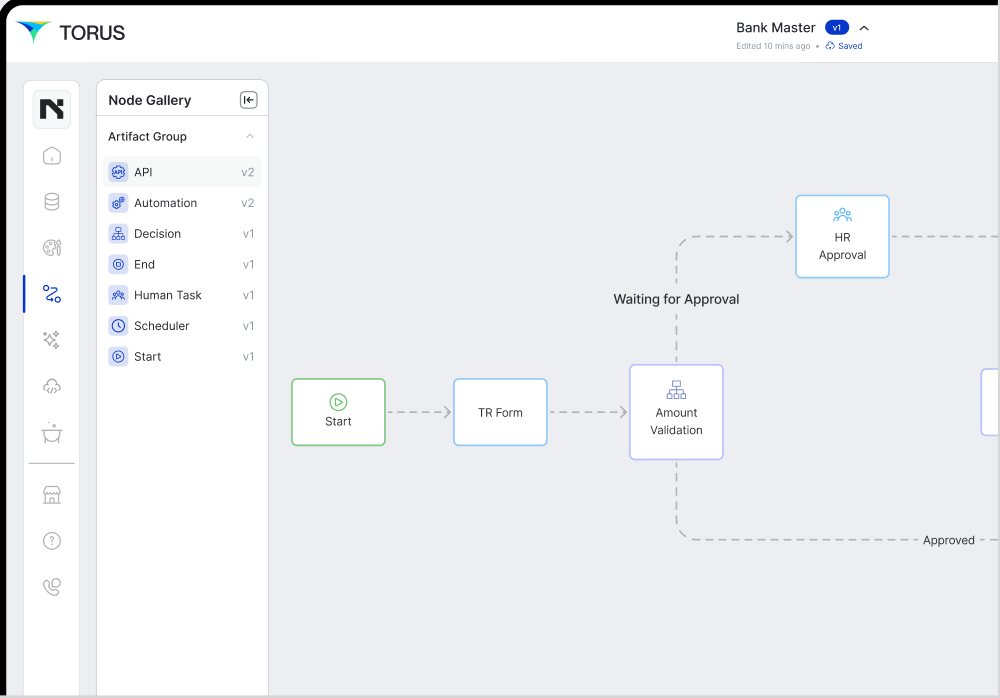Screen dimensions: 1000x698
Task: Collapse the Node Gallery panel
Action: [248, 100]
